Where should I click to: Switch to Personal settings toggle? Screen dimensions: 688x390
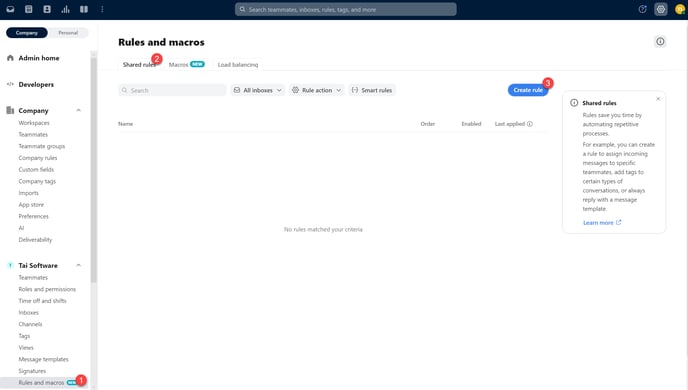pyautogui.click(x=68, y=33)
